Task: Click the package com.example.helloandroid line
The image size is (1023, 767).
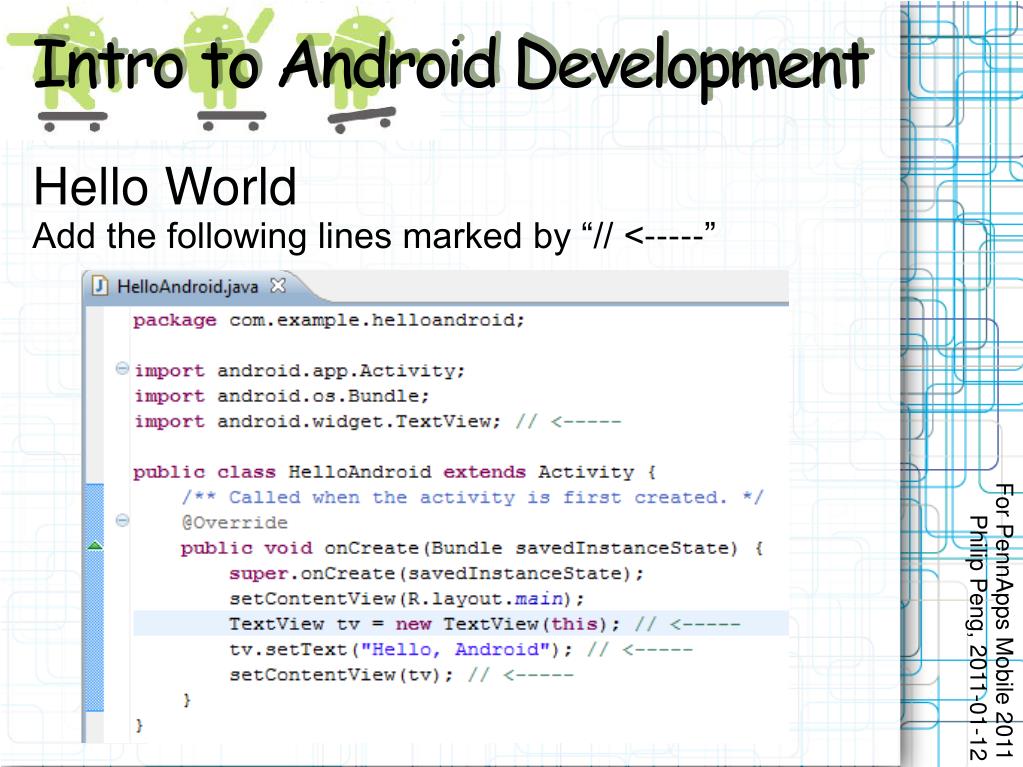Action: 328,320
